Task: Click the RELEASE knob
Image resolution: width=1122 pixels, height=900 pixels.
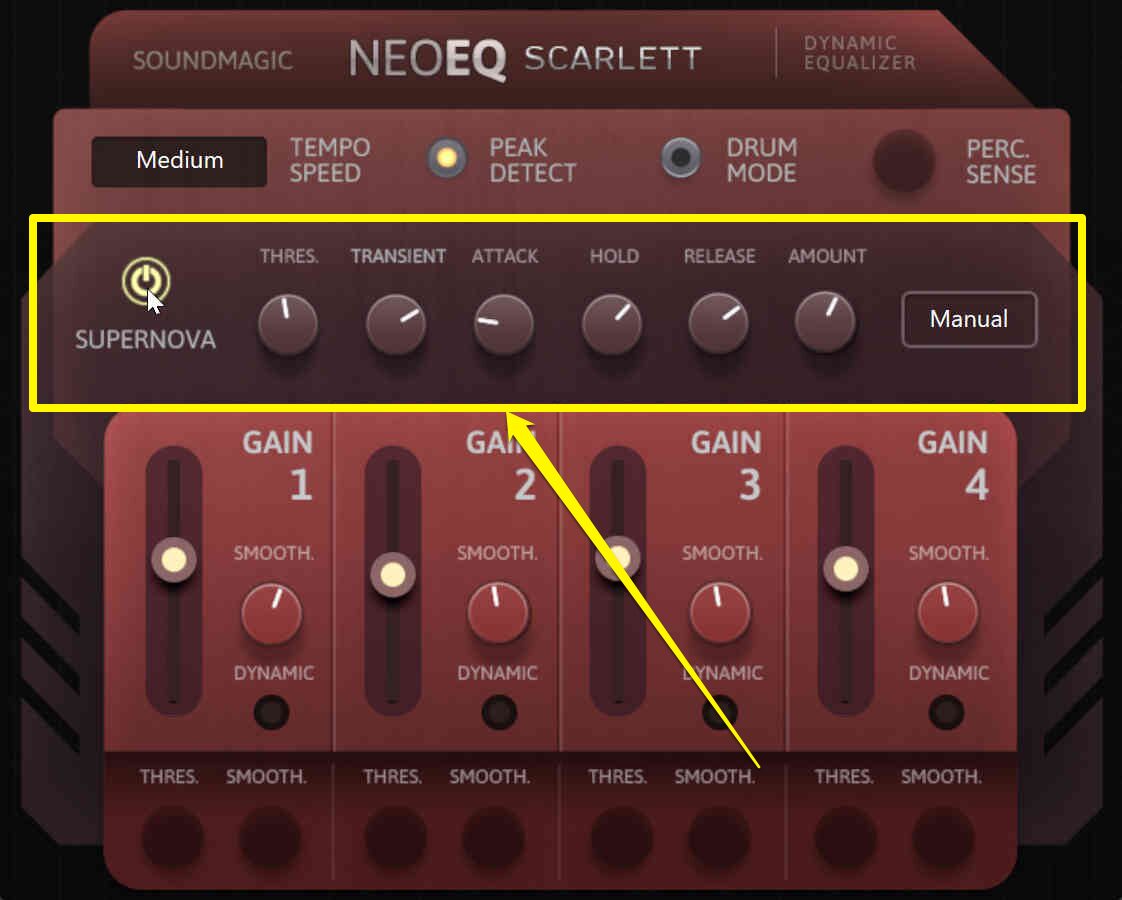Action: pos(718,323)
